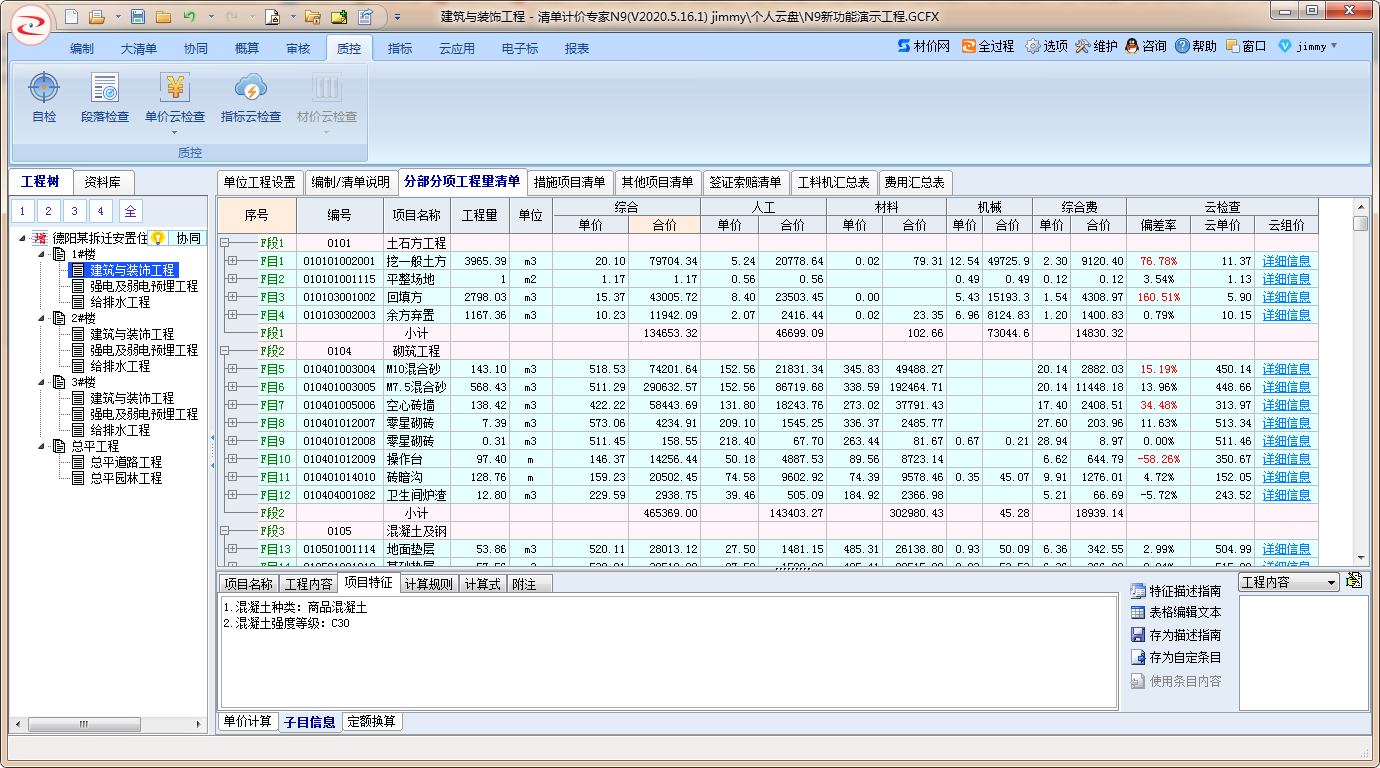Image resolution: width=1380 pixels, height=768 pixels.
Task: Collapse section F段2 砌筑工程
Action: [x=224, y=351]
